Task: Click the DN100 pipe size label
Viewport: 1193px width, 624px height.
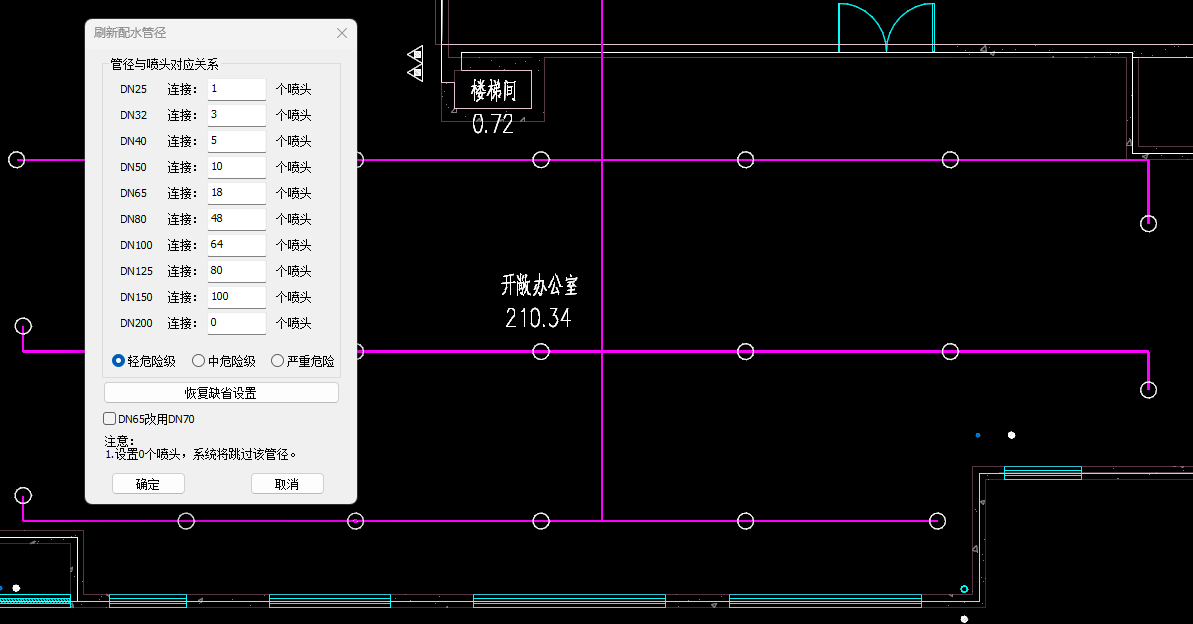Action: 136,245
